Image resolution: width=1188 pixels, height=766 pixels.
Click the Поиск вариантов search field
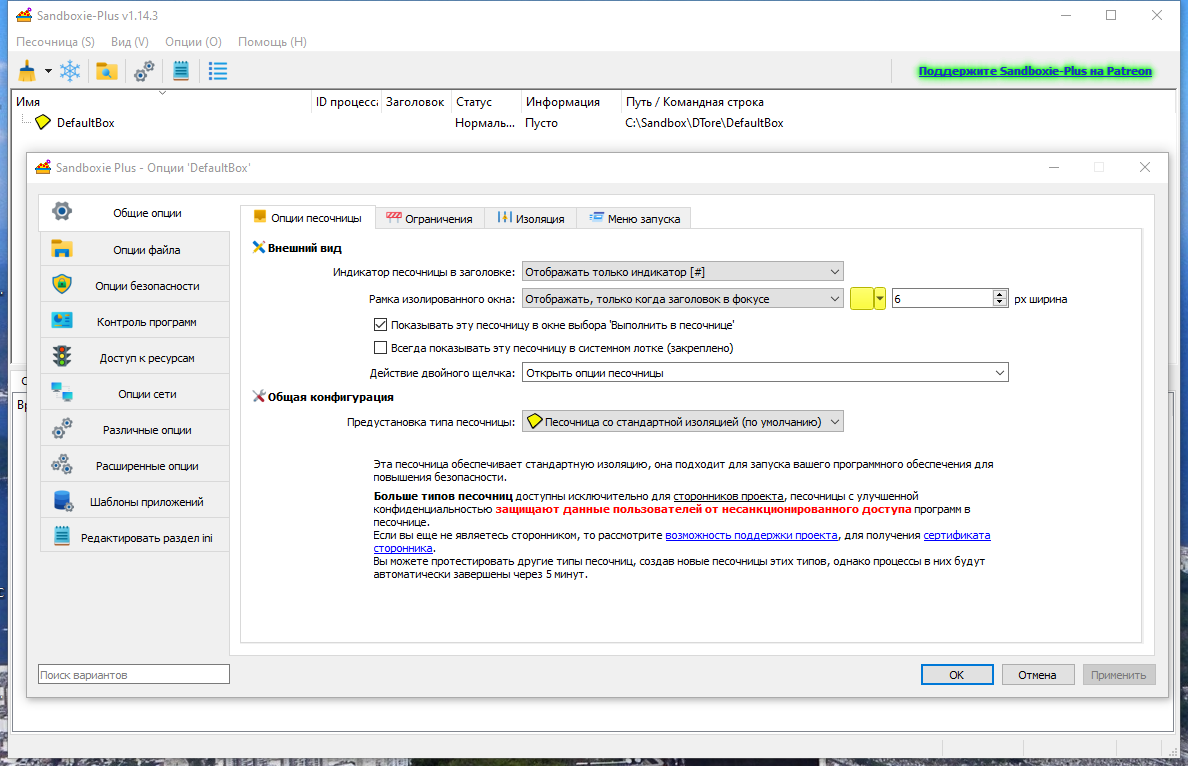134,674
